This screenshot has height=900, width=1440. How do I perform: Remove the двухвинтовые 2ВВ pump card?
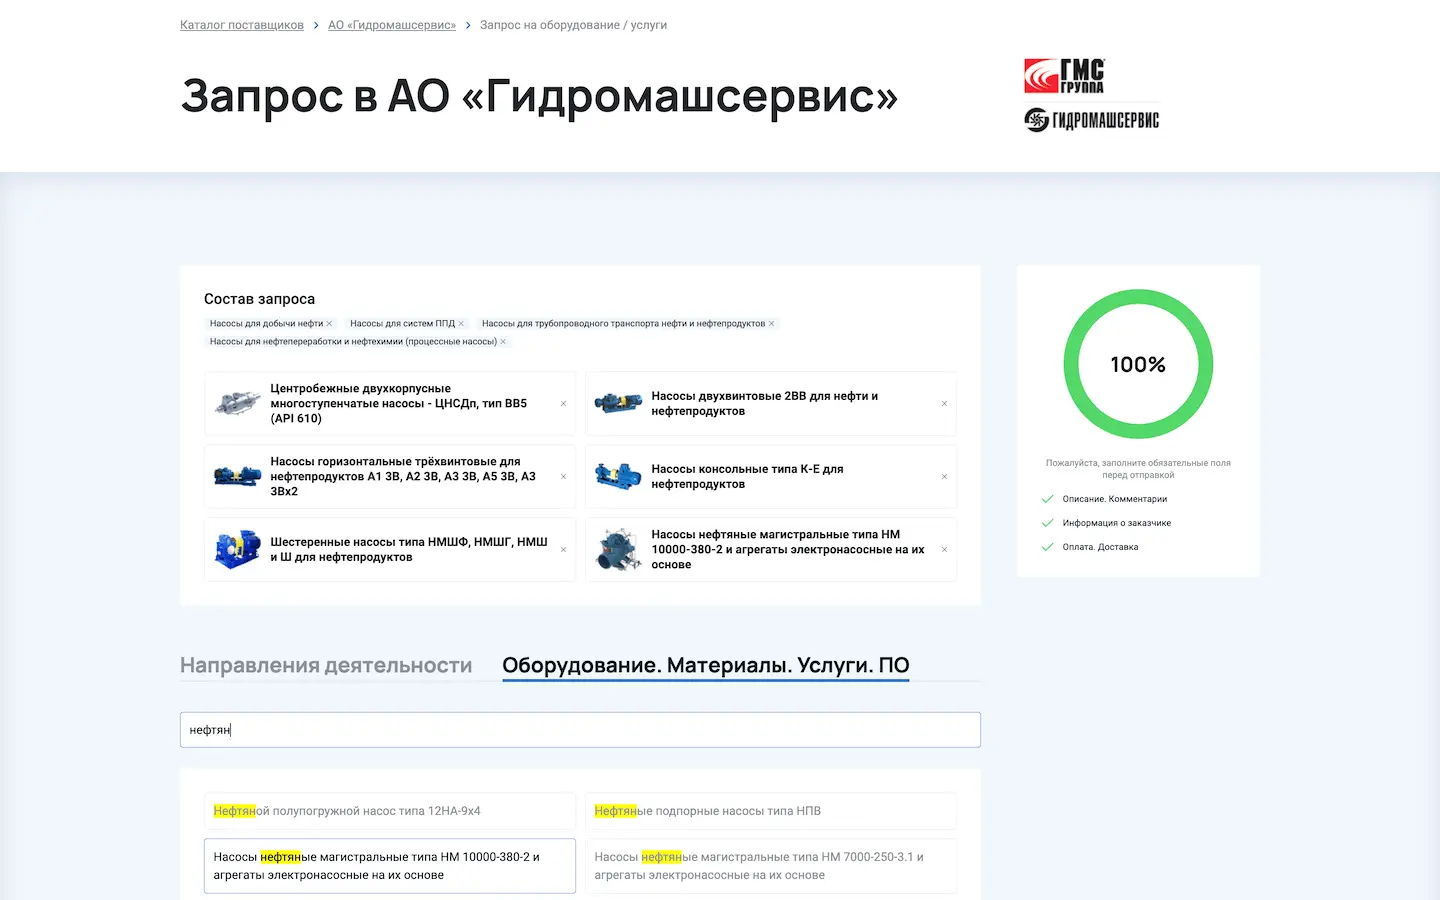[x=944, y=404]
